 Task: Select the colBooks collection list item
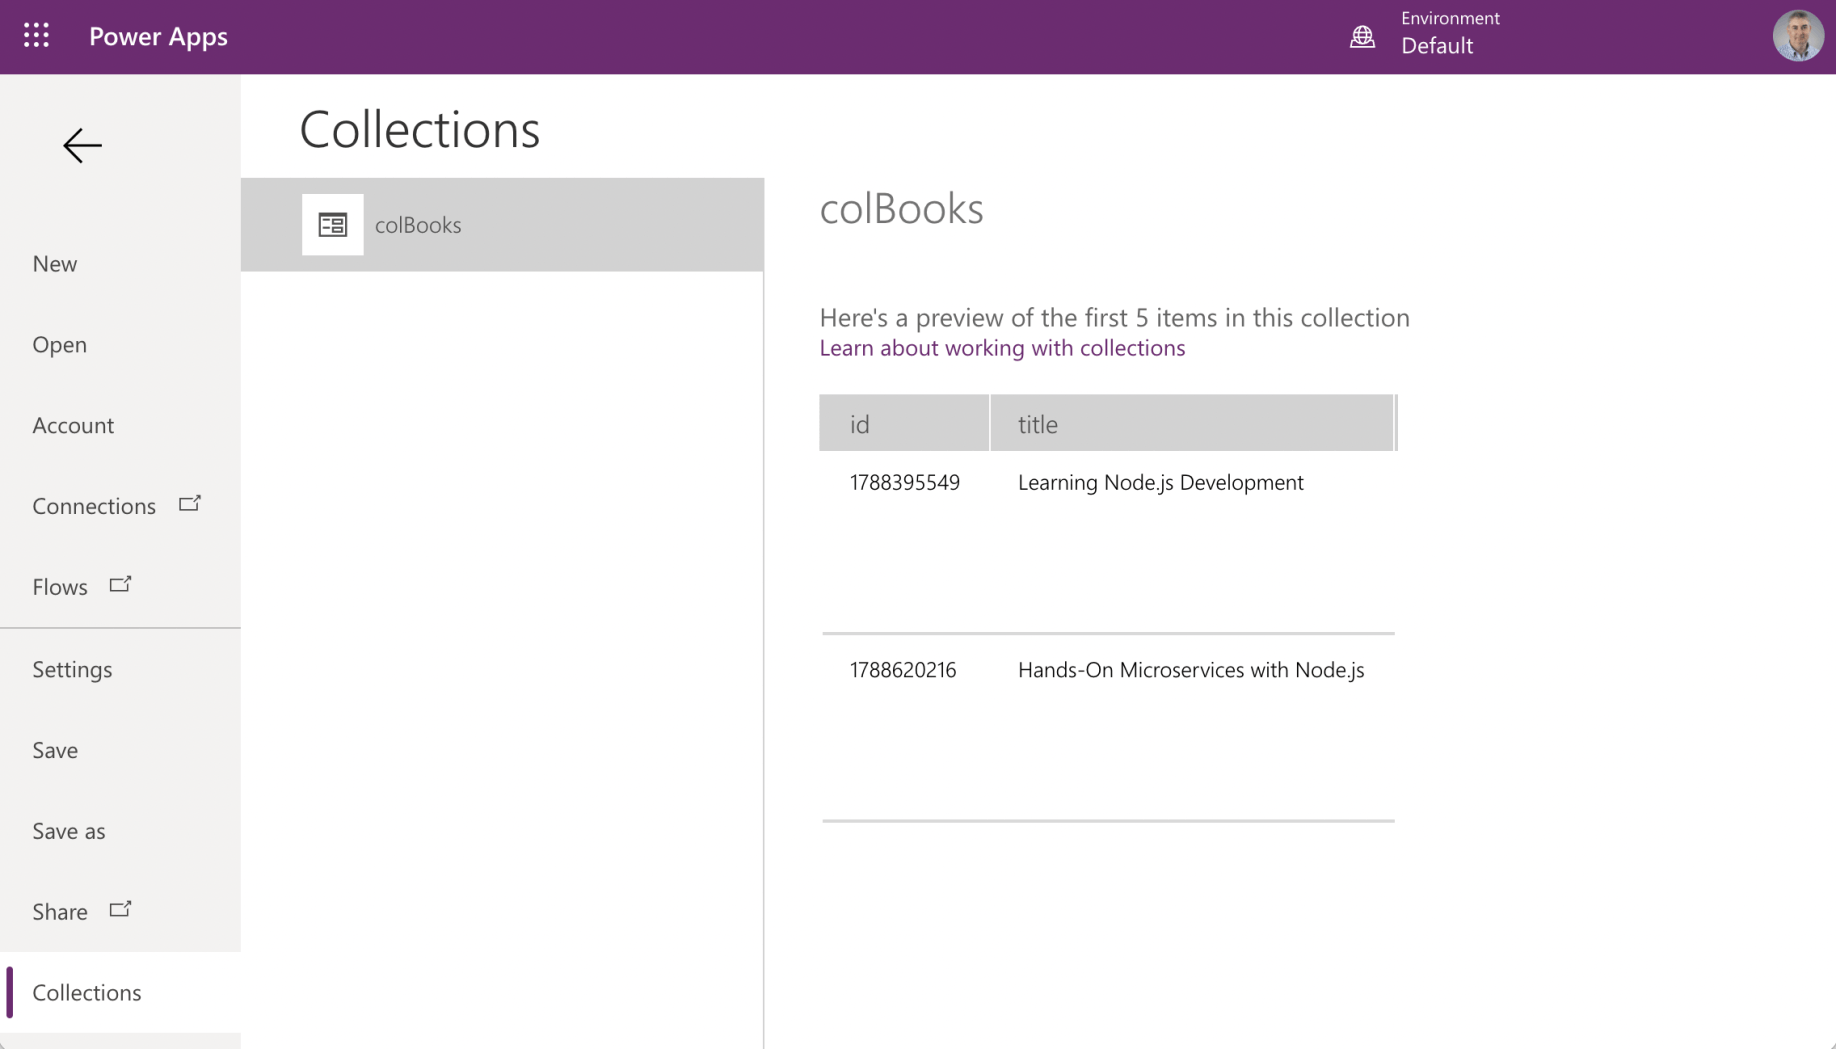point(502,225)
